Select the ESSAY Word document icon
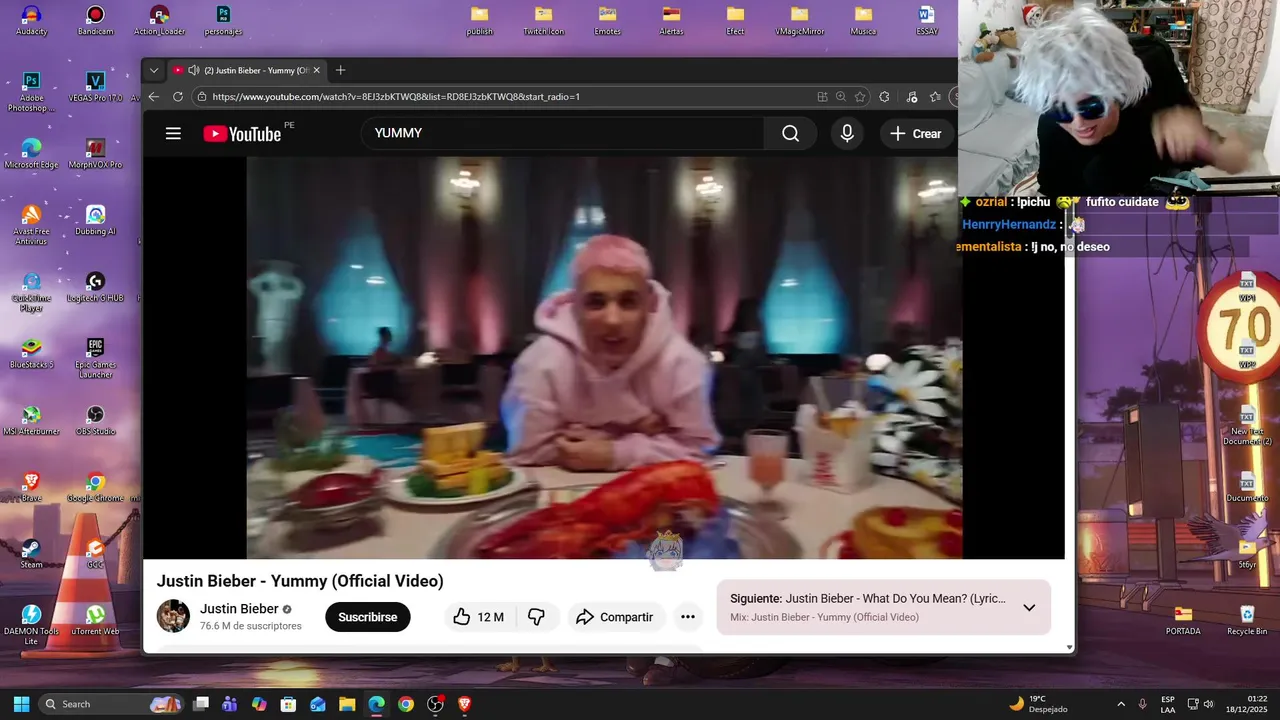This screenshot has width=1280, height=720. (x=926, y=20)
